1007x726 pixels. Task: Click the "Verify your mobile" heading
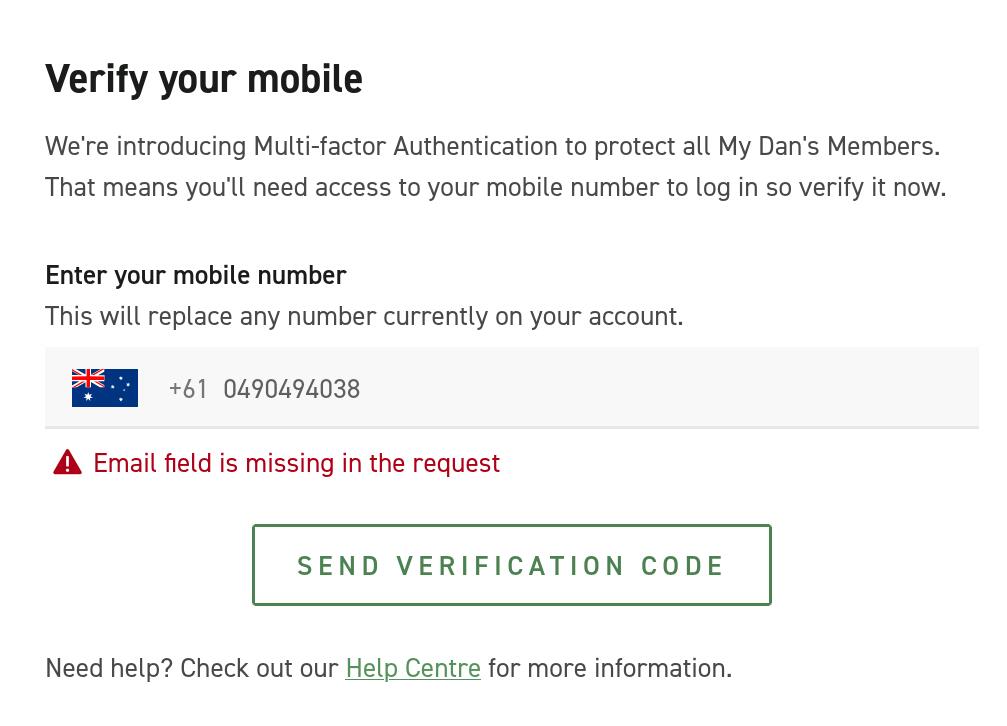[x=204, y=79]
